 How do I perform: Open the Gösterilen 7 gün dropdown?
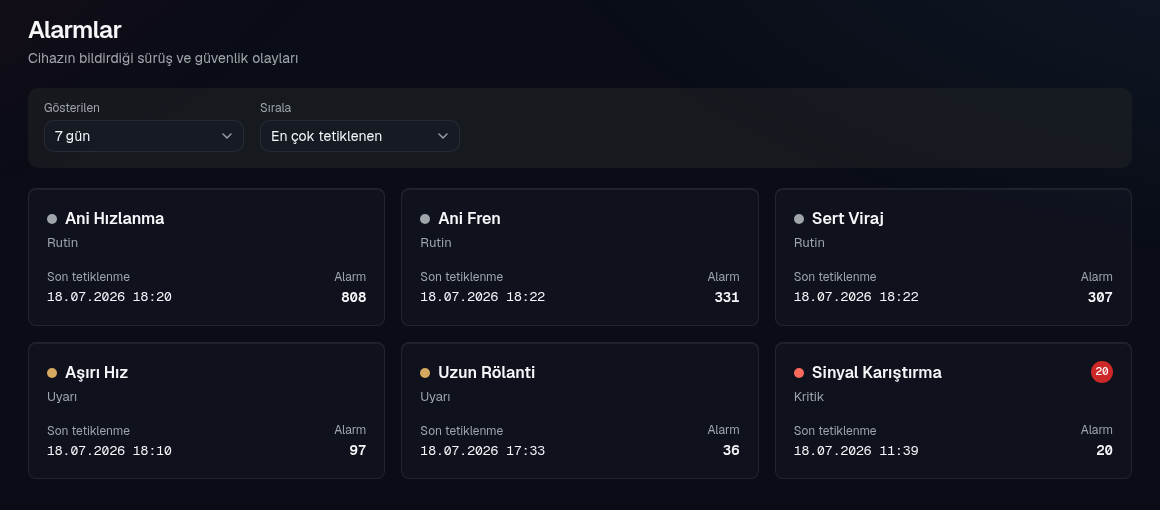coord(144,136)
